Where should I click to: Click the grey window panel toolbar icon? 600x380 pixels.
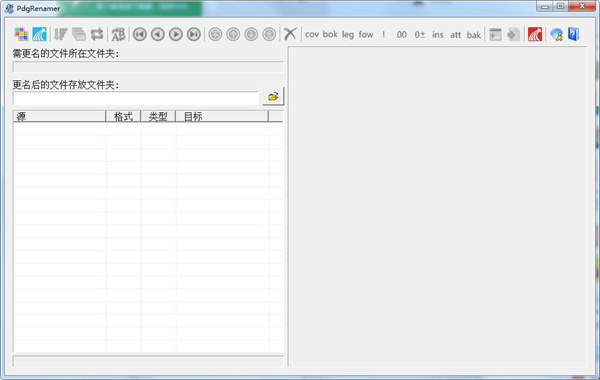click(495, 34)
